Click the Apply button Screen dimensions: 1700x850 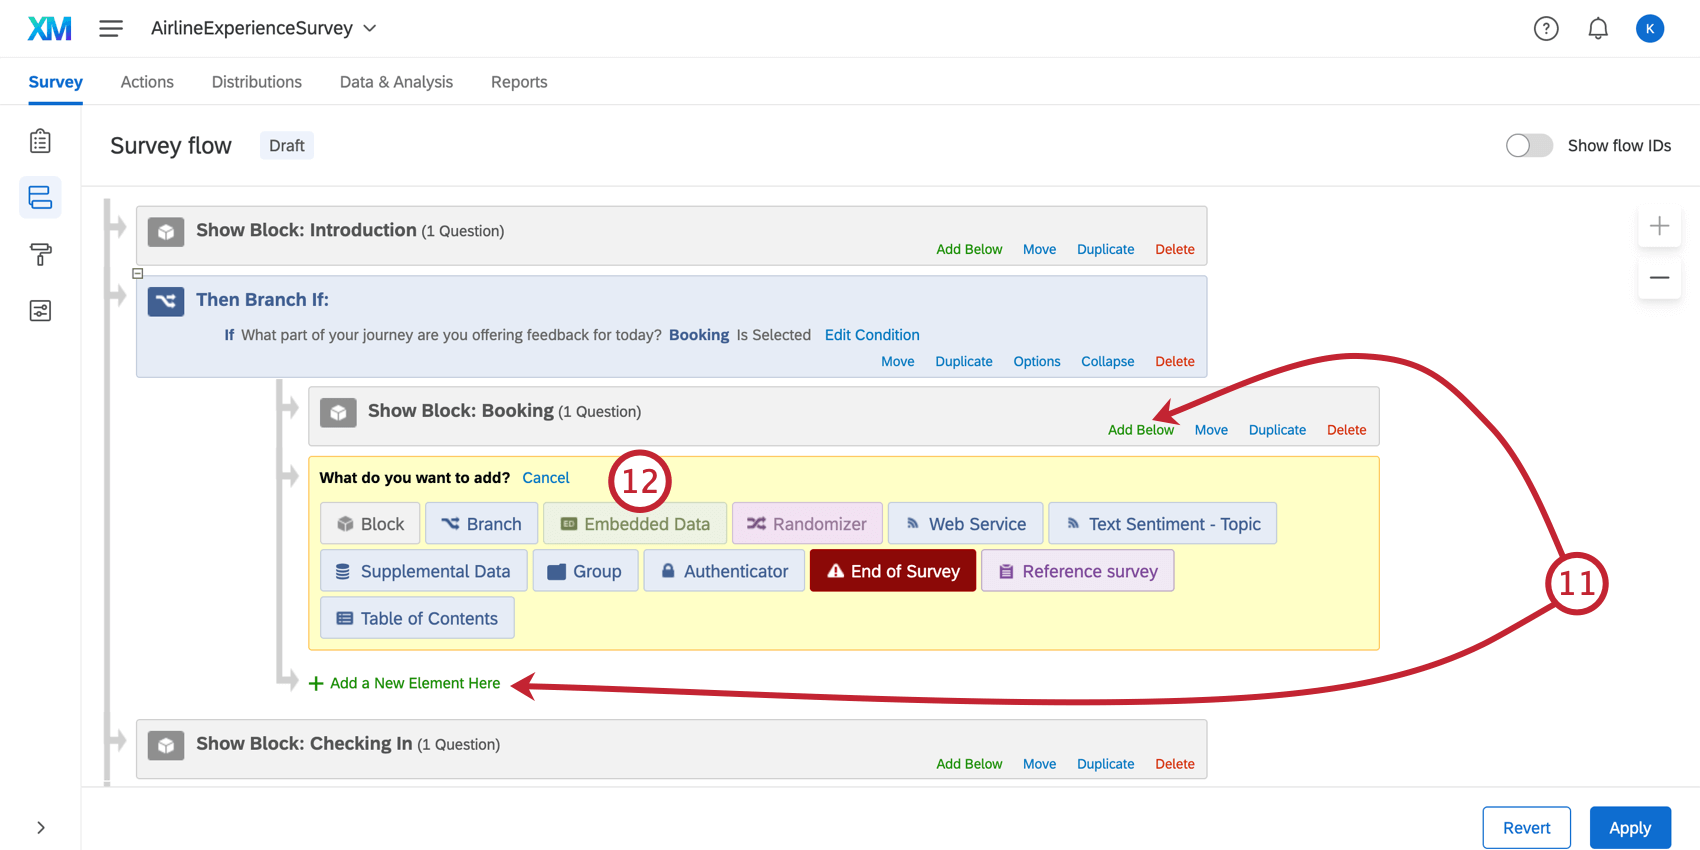(1630, 828)
